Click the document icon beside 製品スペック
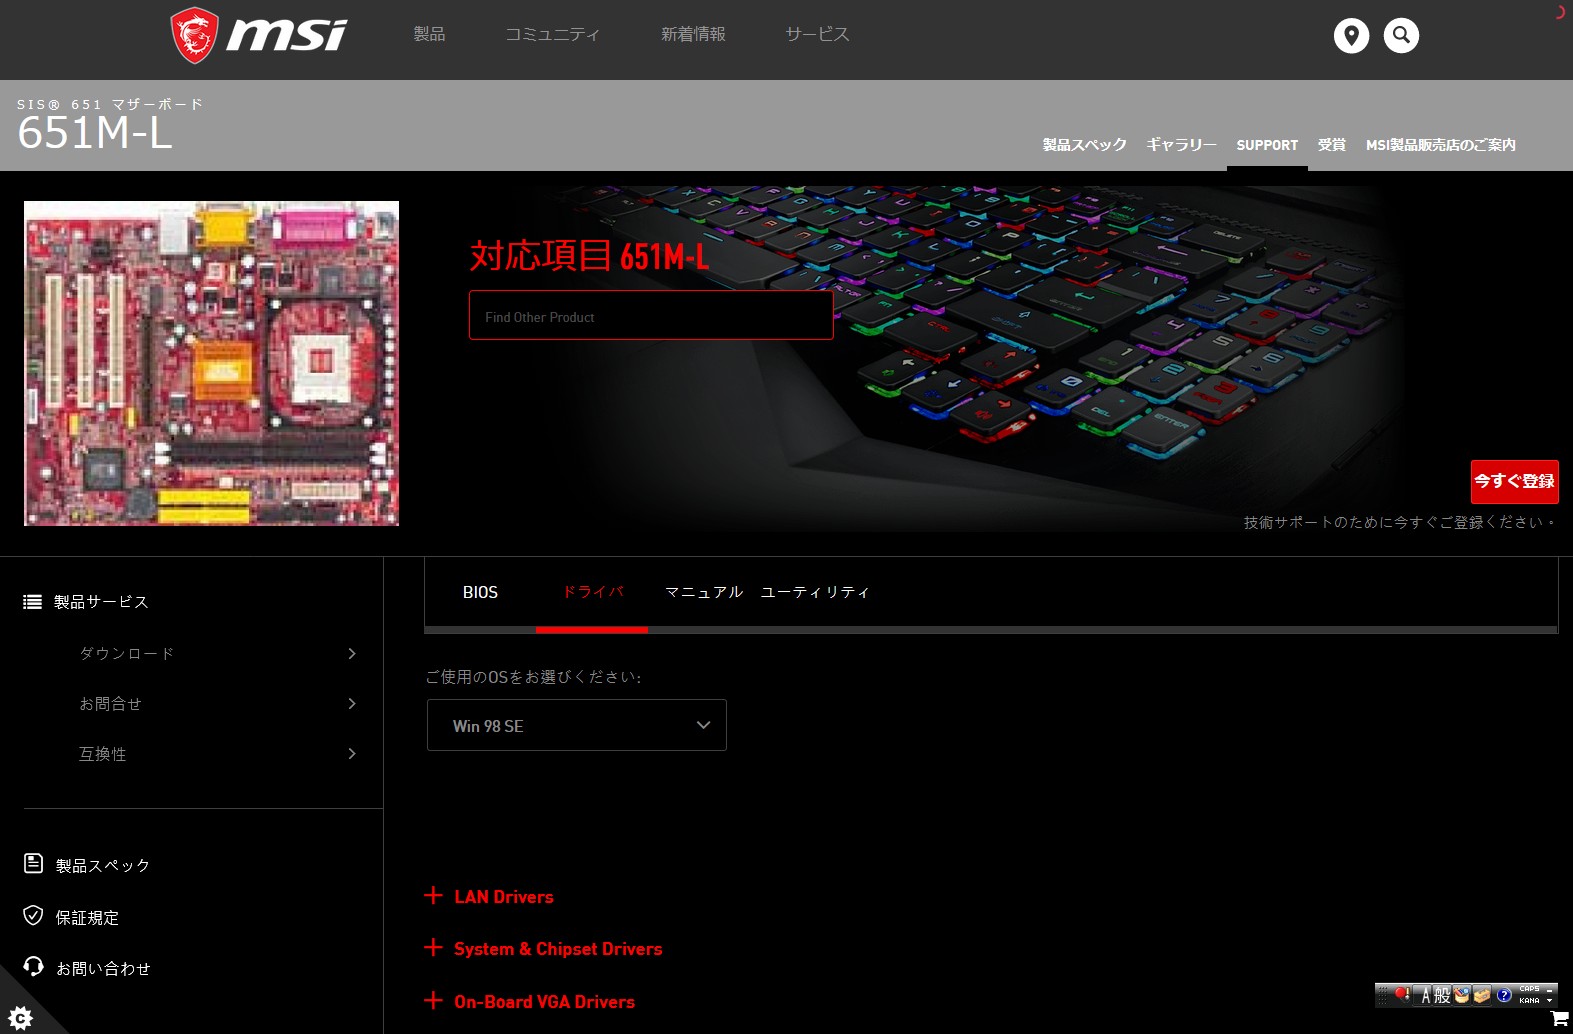 click(x=33, y=863)
